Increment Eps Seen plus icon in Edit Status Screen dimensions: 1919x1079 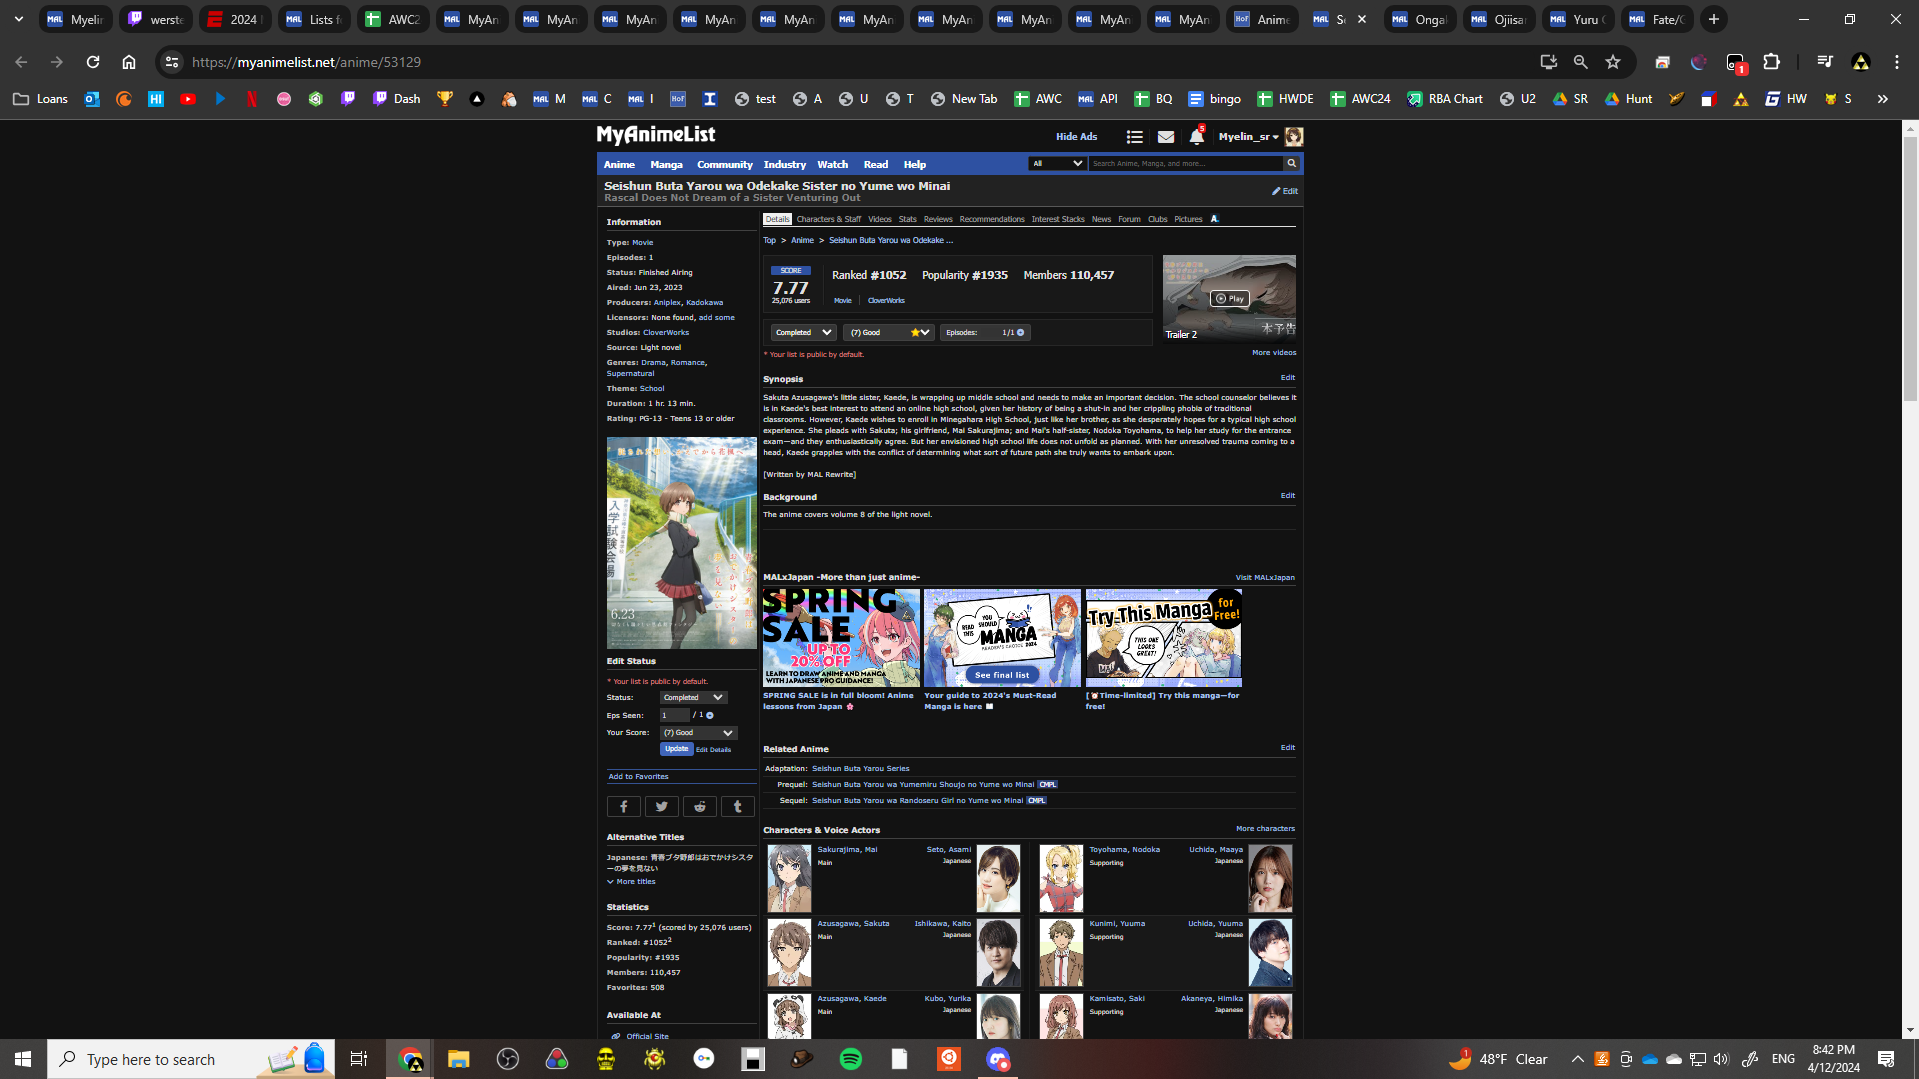tap(710, 716)
